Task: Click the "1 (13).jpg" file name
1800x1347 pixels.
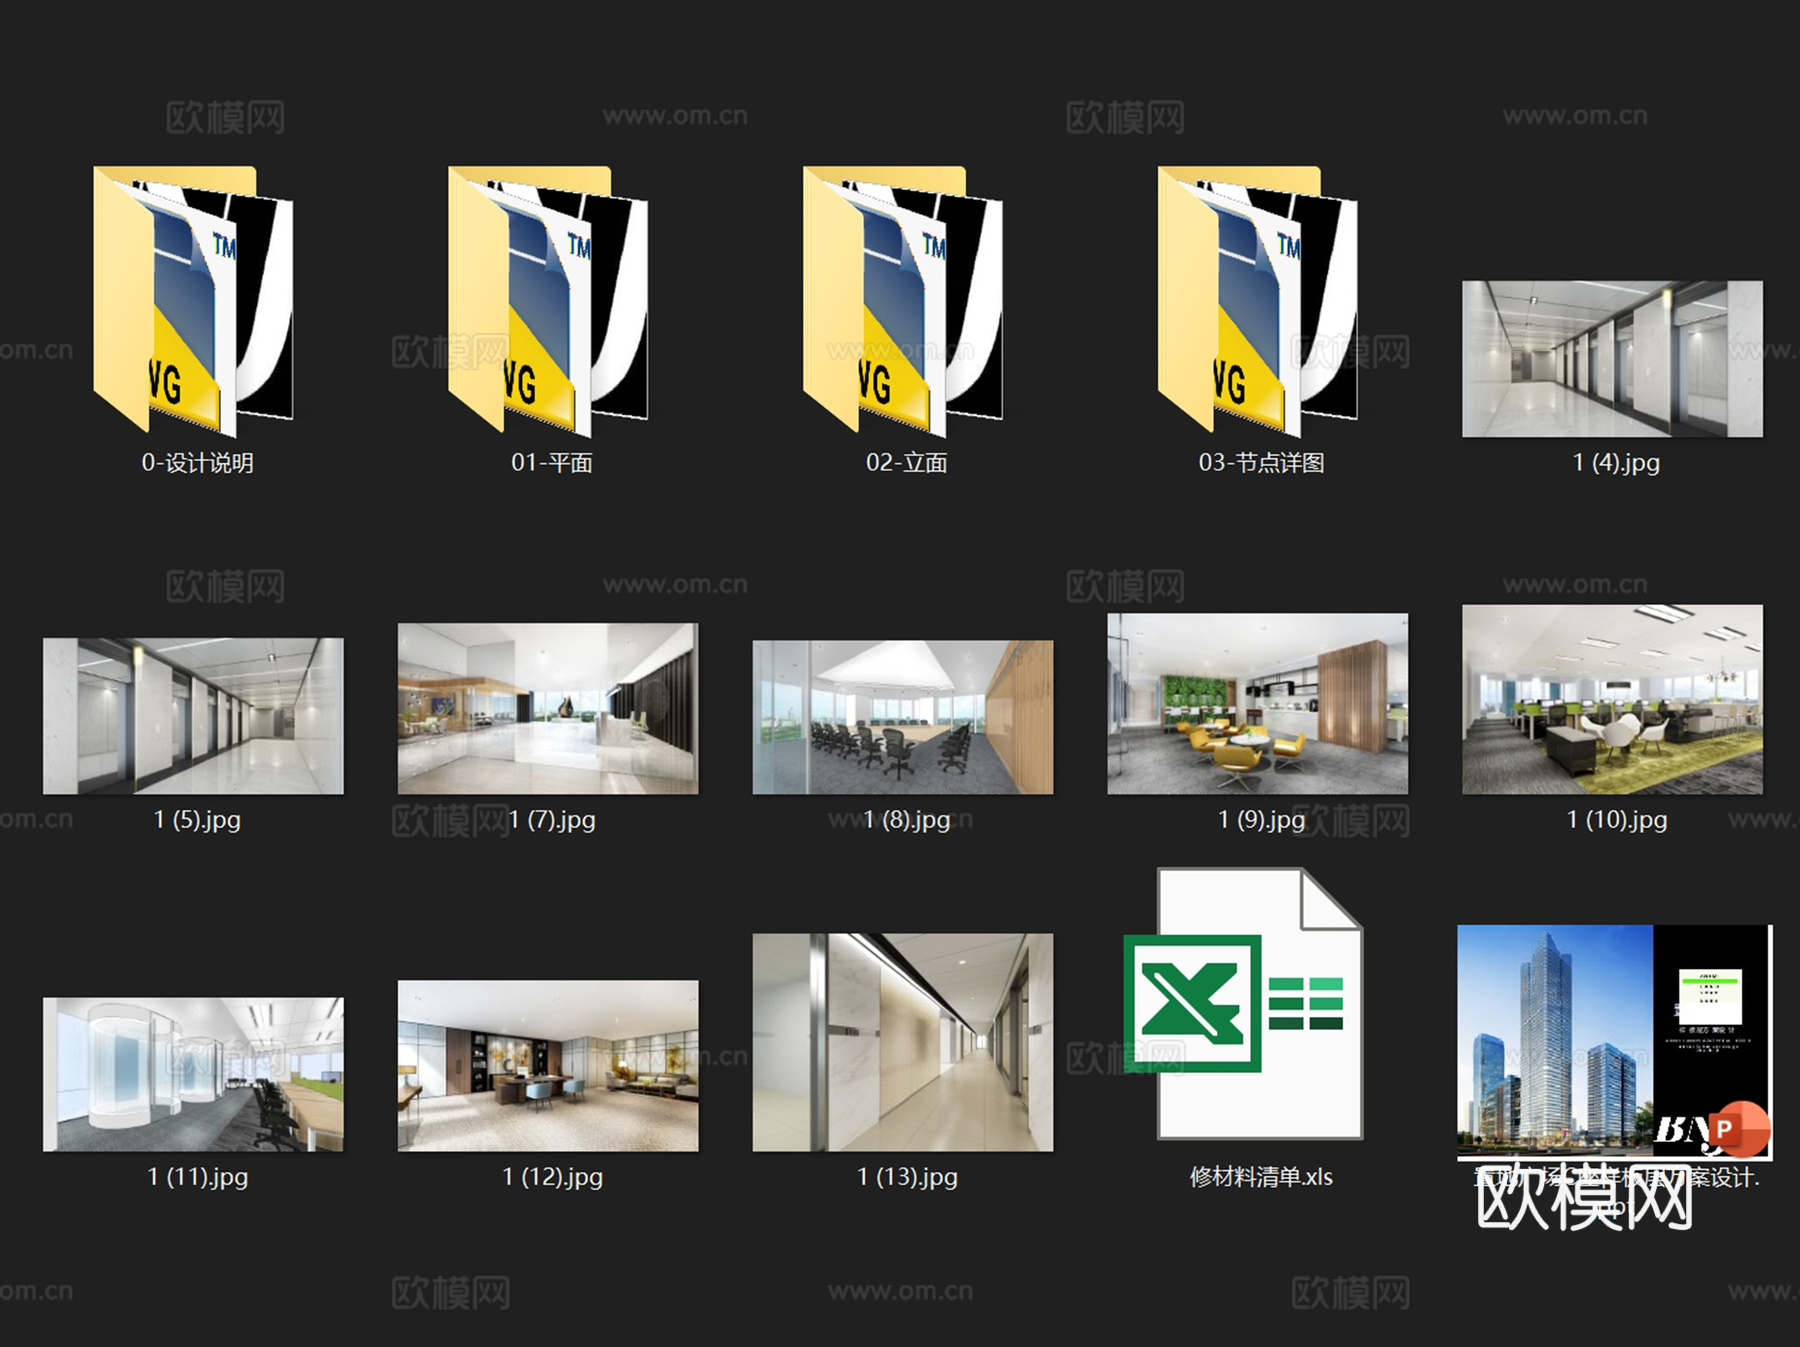Action: coord(908,1177)
